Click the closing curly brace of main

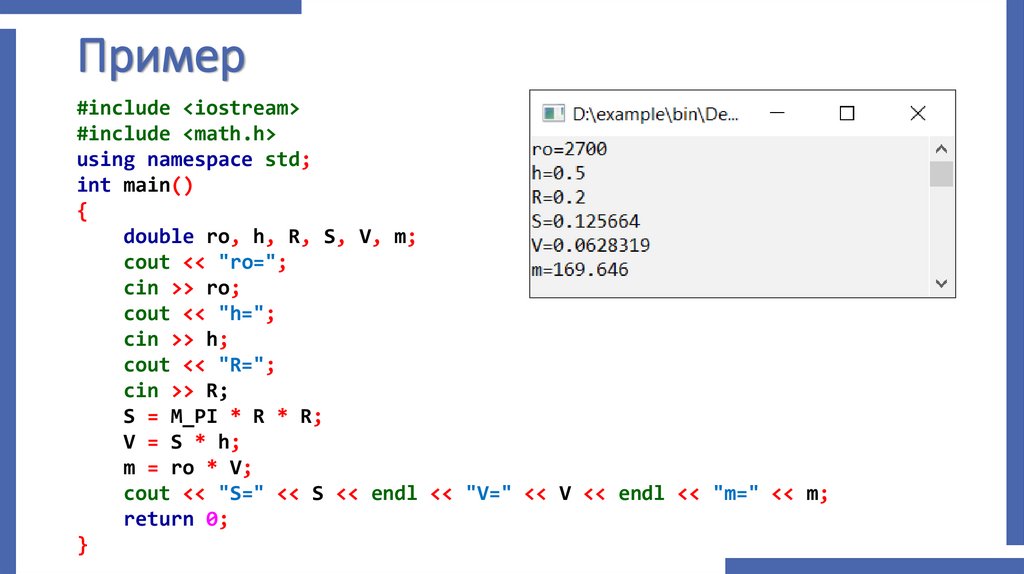[x=82, y=545]
